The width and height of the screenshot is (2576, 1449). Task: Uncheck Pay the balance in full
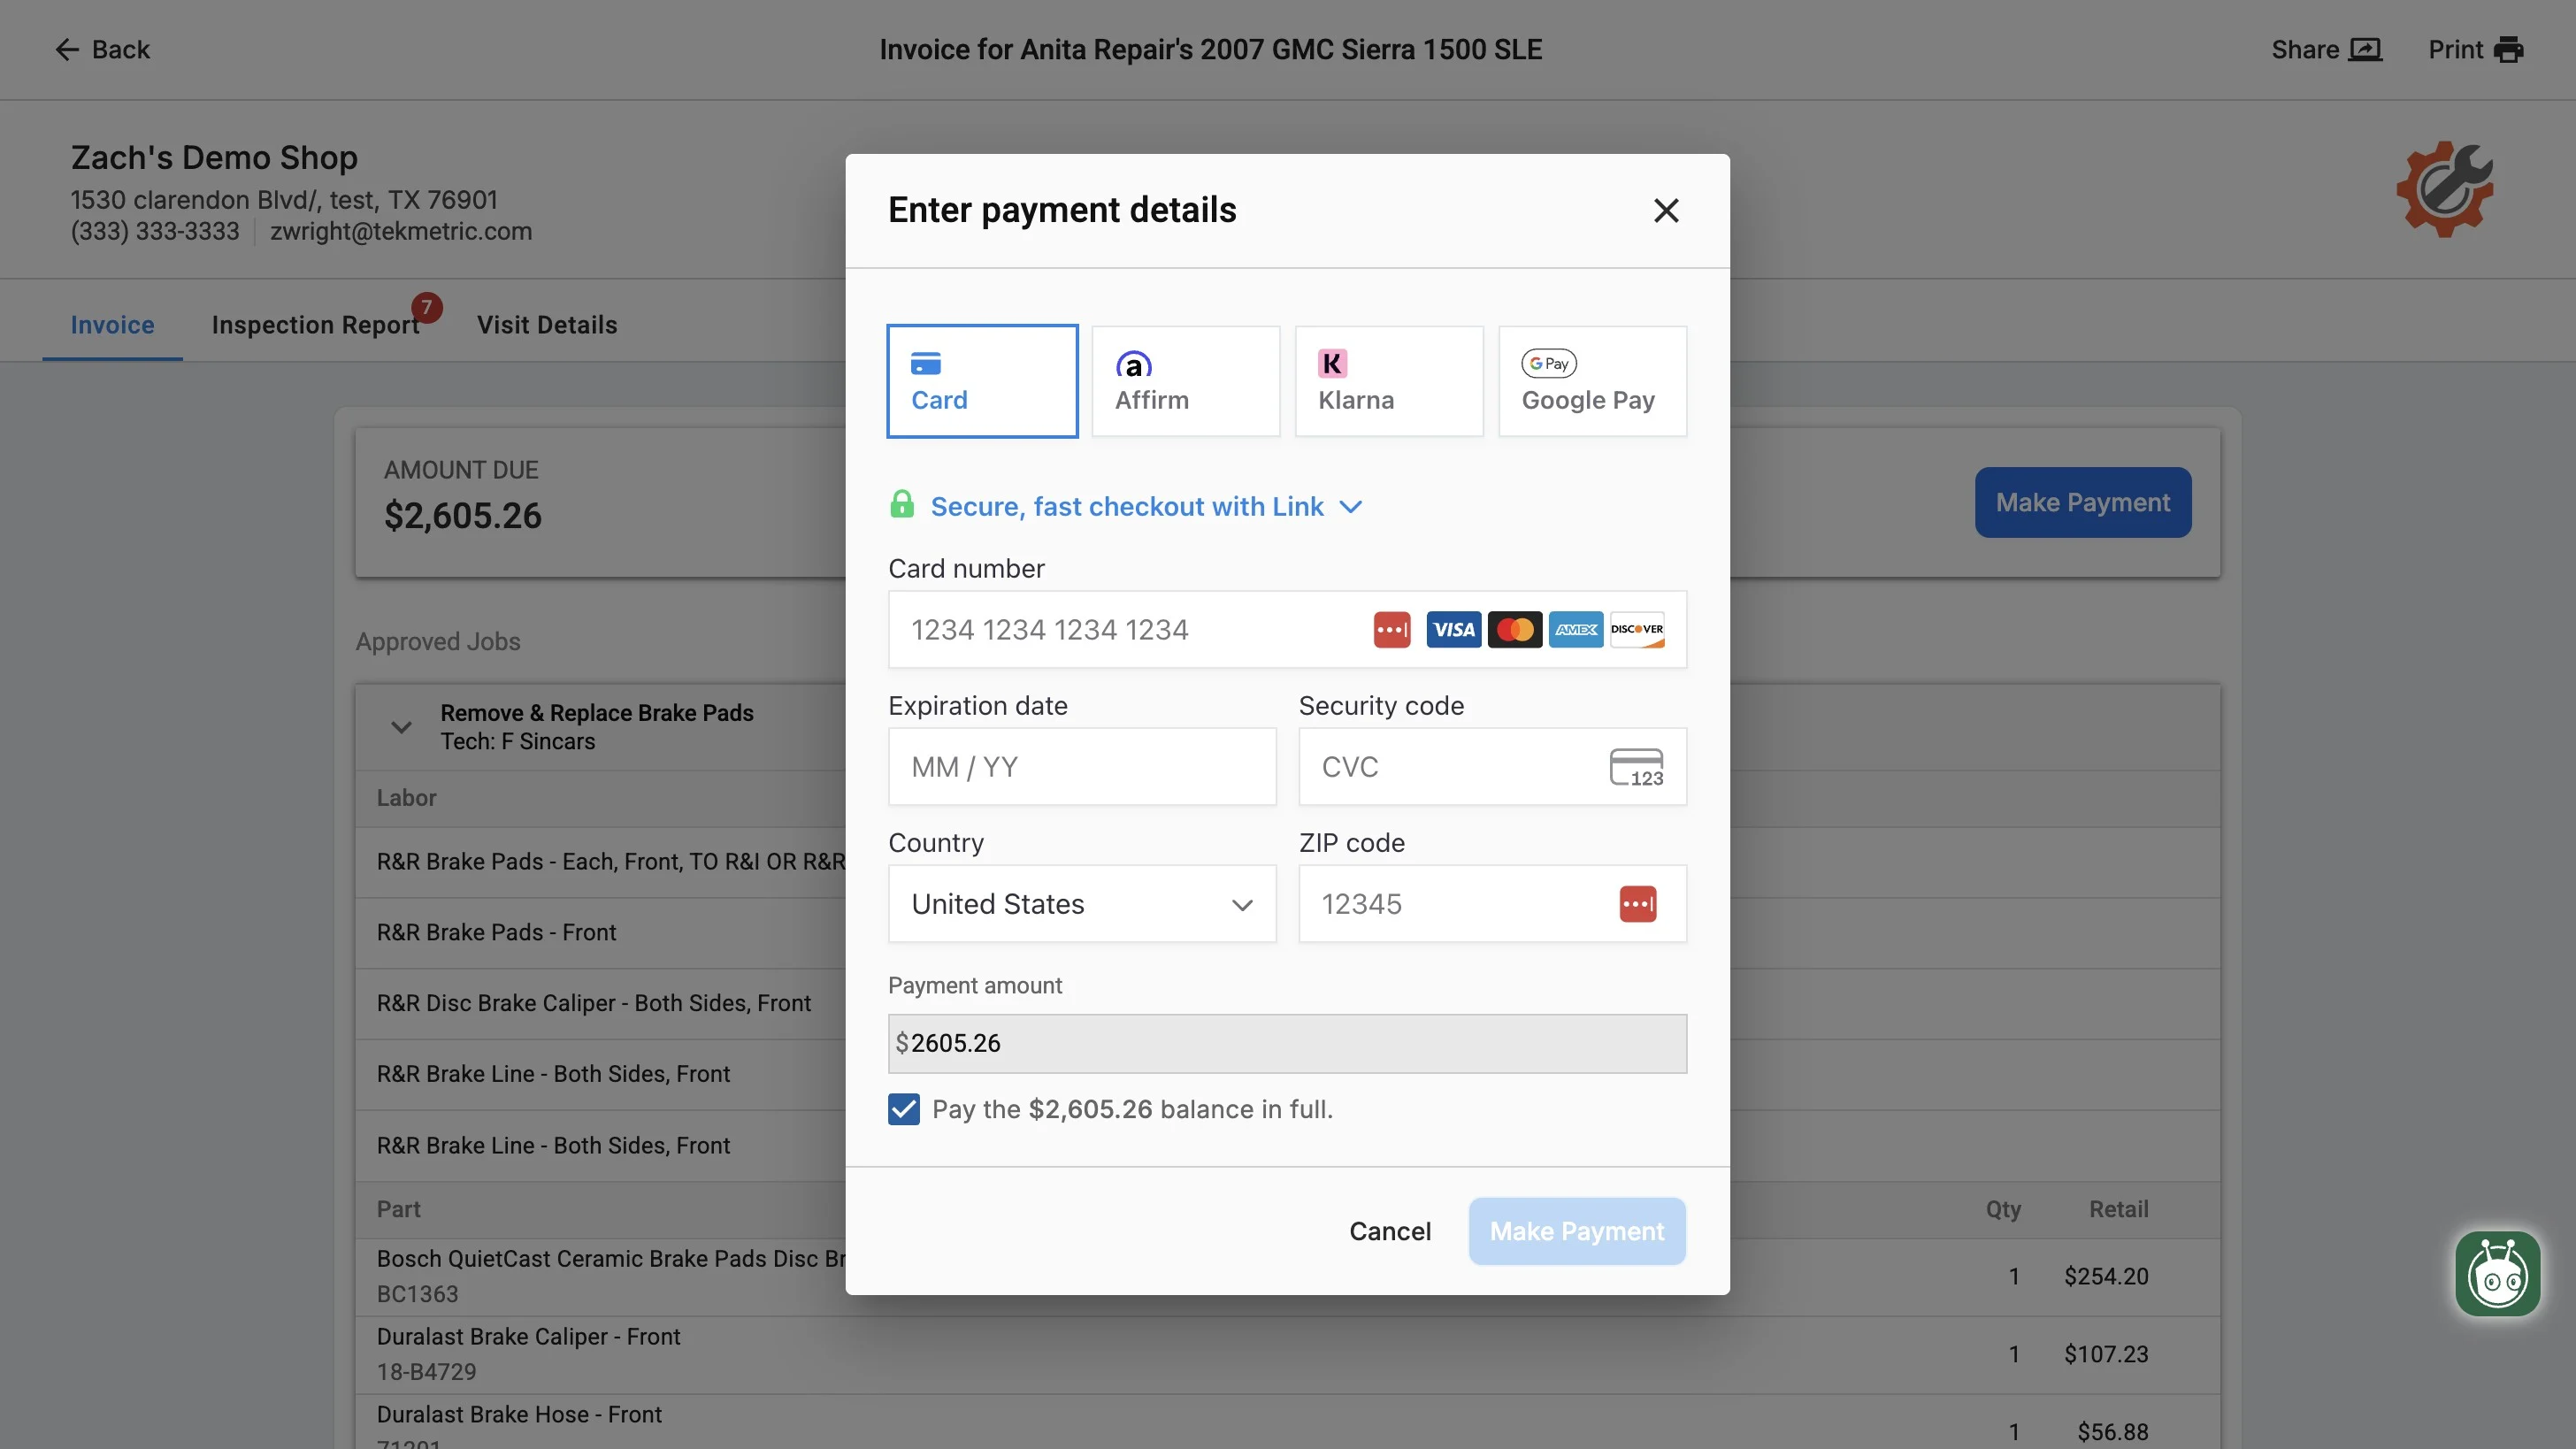point(903,1109)
